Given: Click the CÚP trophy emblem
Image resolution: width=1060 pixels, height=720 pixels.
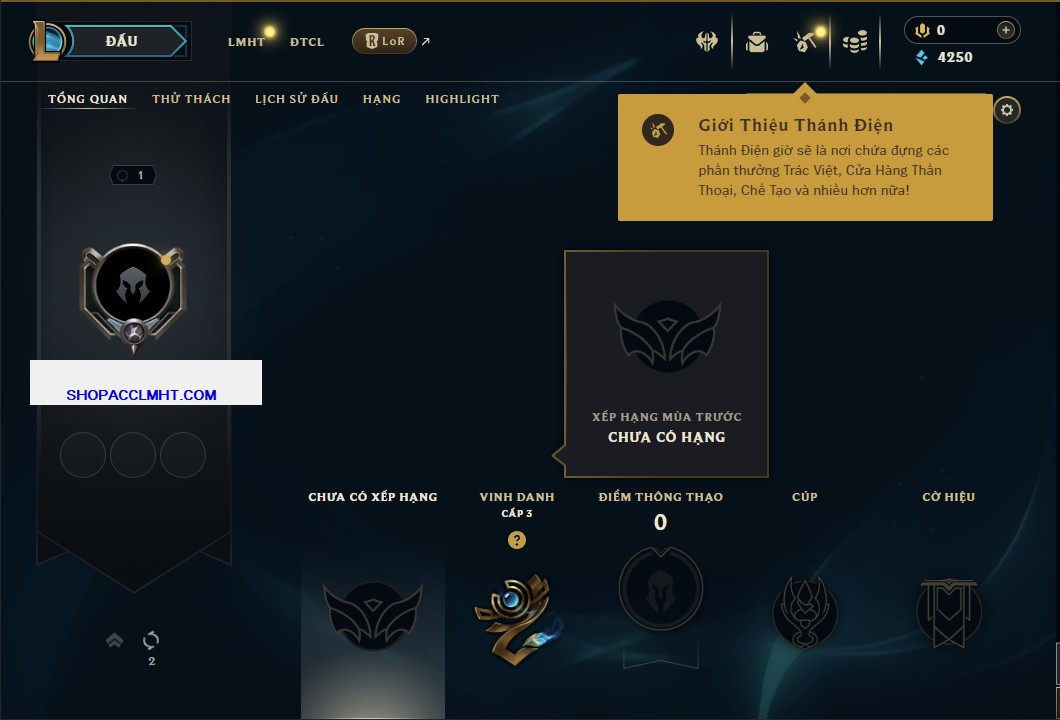Looking at the screenshot, I should [804, 613].
